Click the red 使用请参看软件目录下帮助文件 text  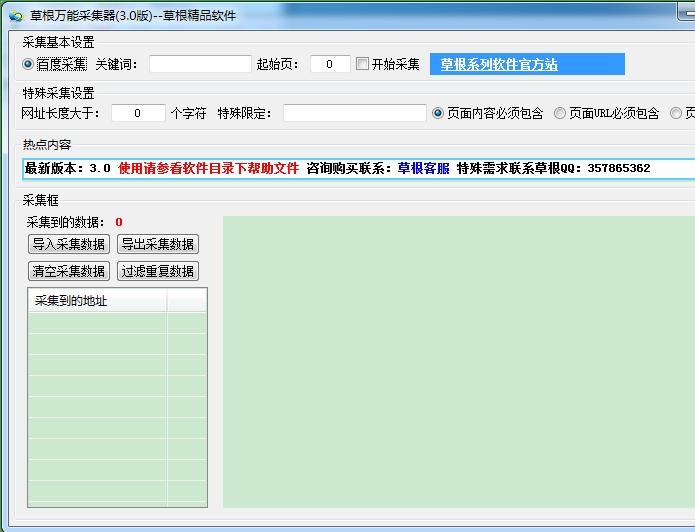click(x=208, y=168)
